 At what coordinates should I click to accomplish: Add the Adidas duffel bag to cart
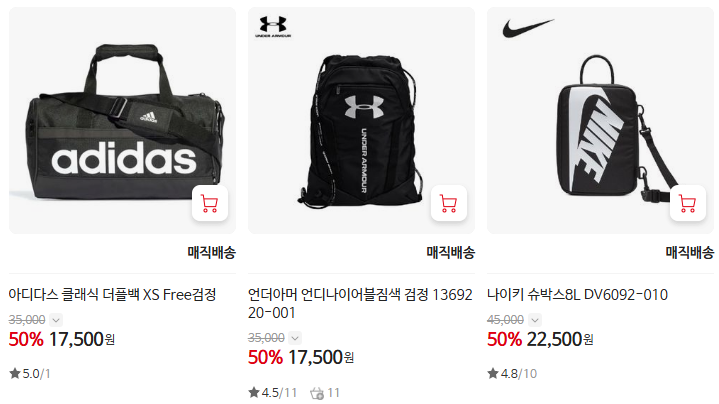(x=210, y=203)
